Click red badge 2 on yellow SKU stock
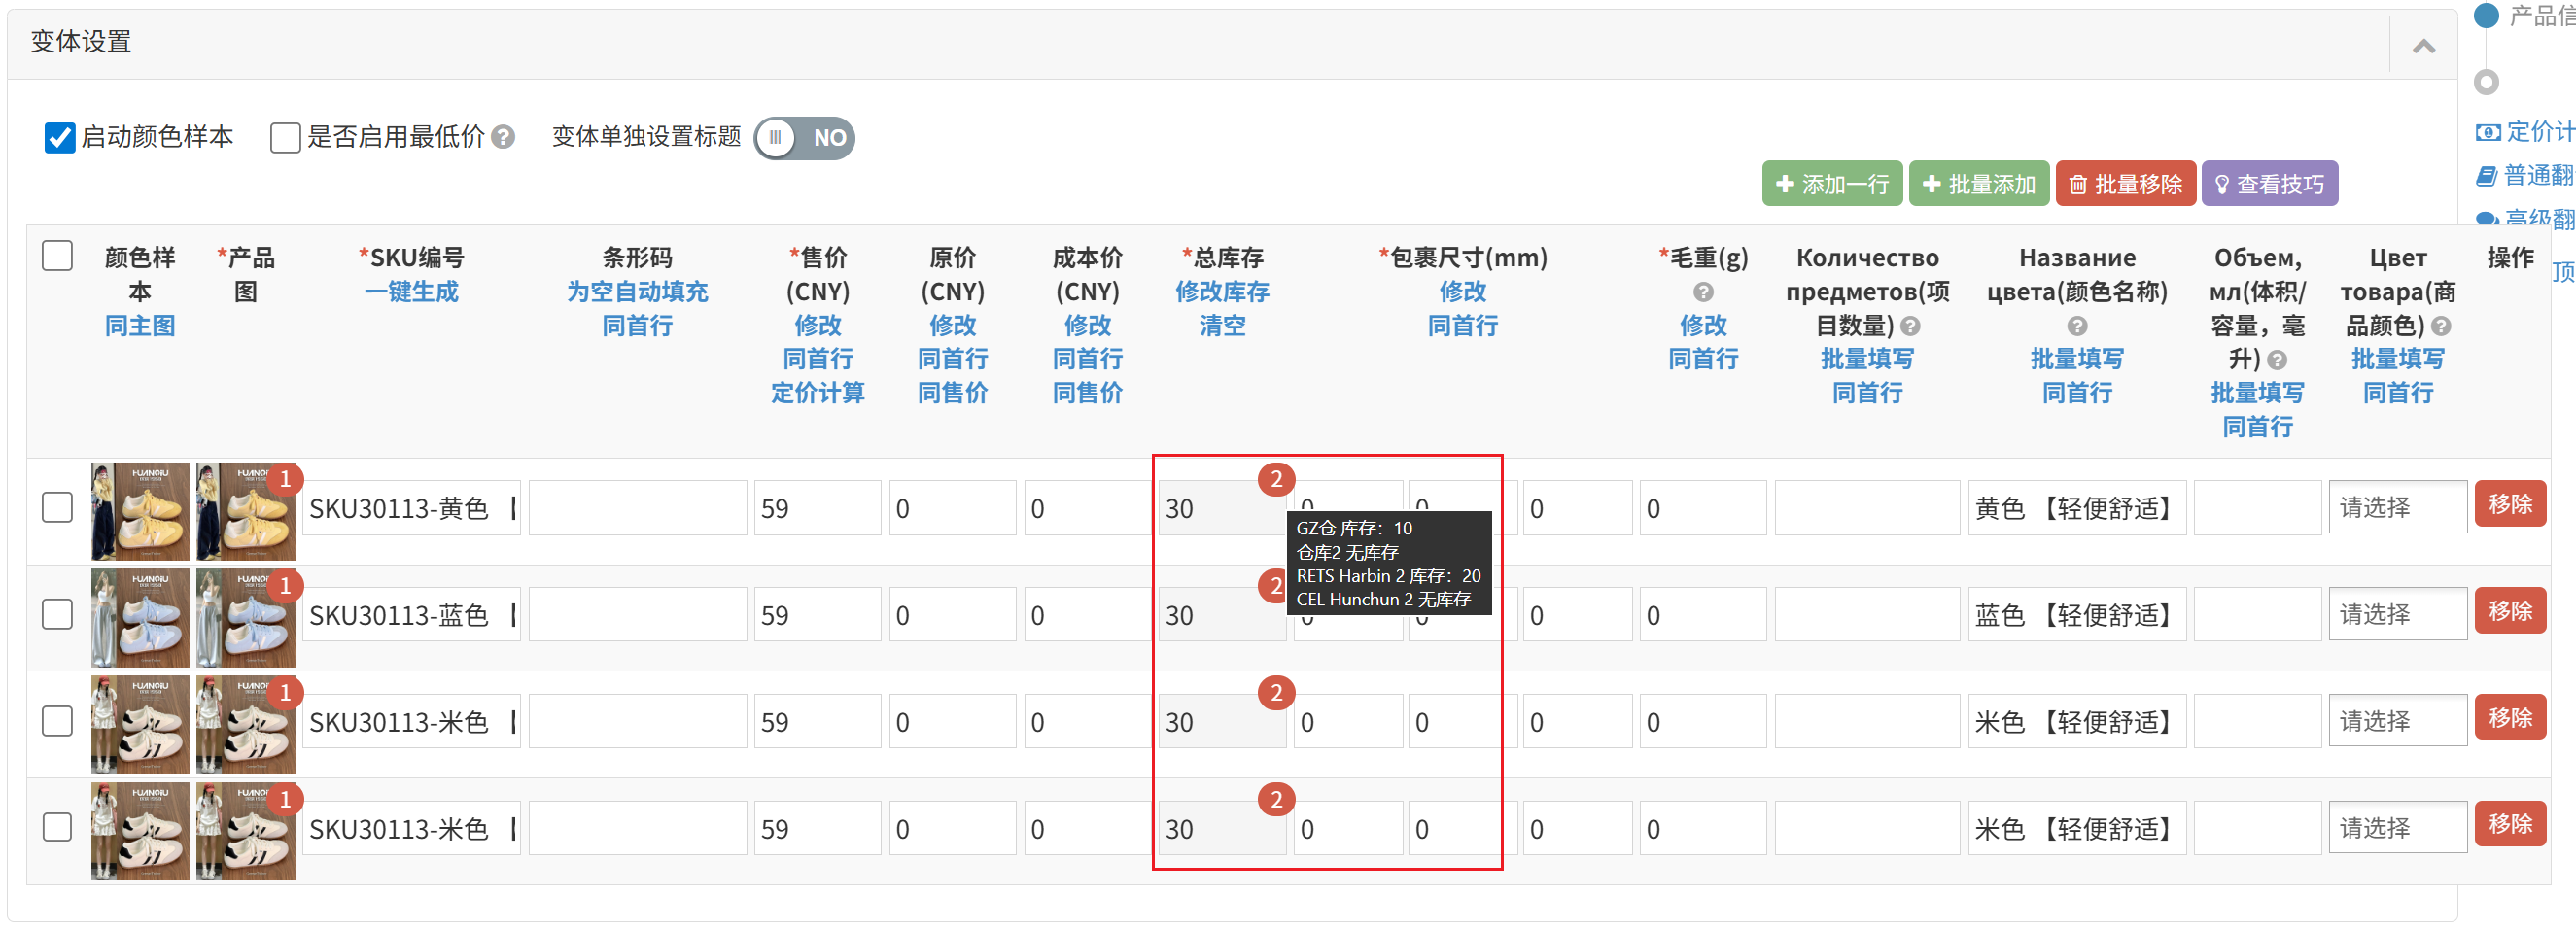The height and width of the screenshot is (929, 2576). pyautogui.click(x=1275, y=480)
